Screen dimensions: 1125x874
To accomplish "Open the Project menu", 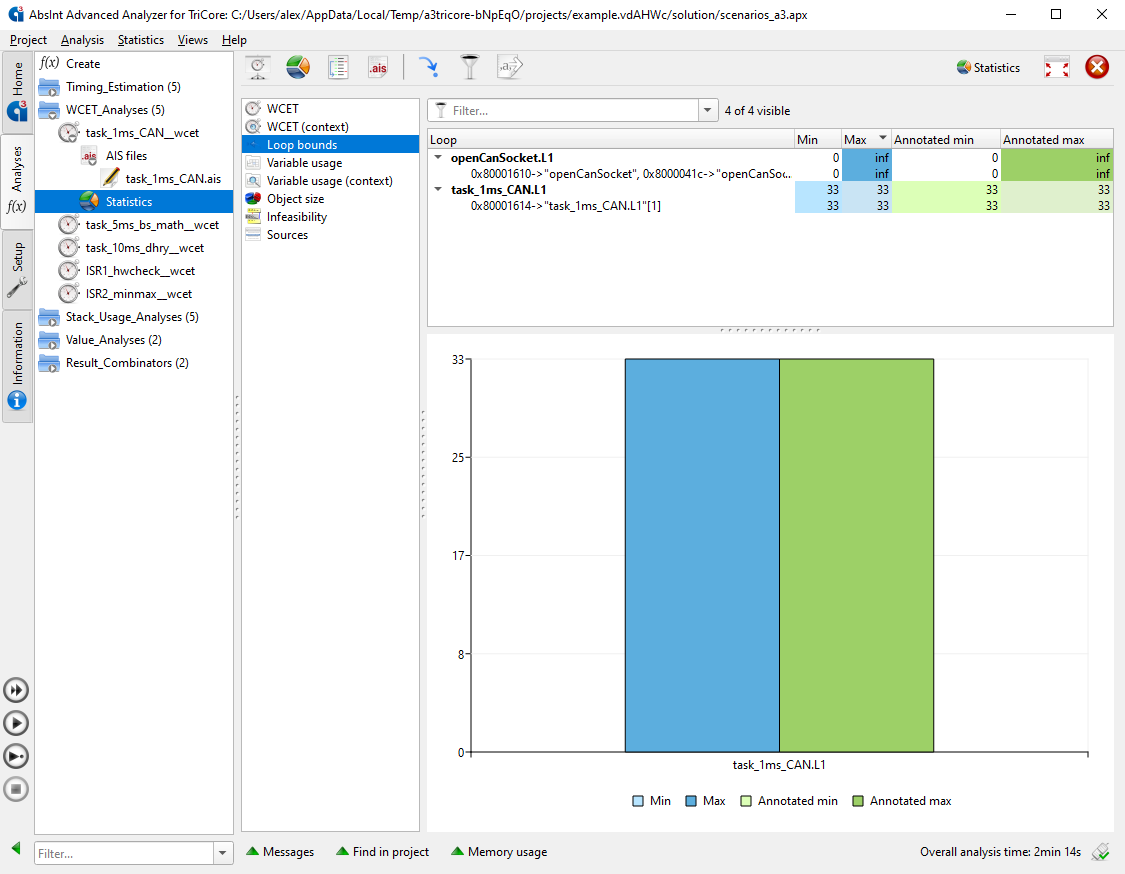I will point(28,40).
